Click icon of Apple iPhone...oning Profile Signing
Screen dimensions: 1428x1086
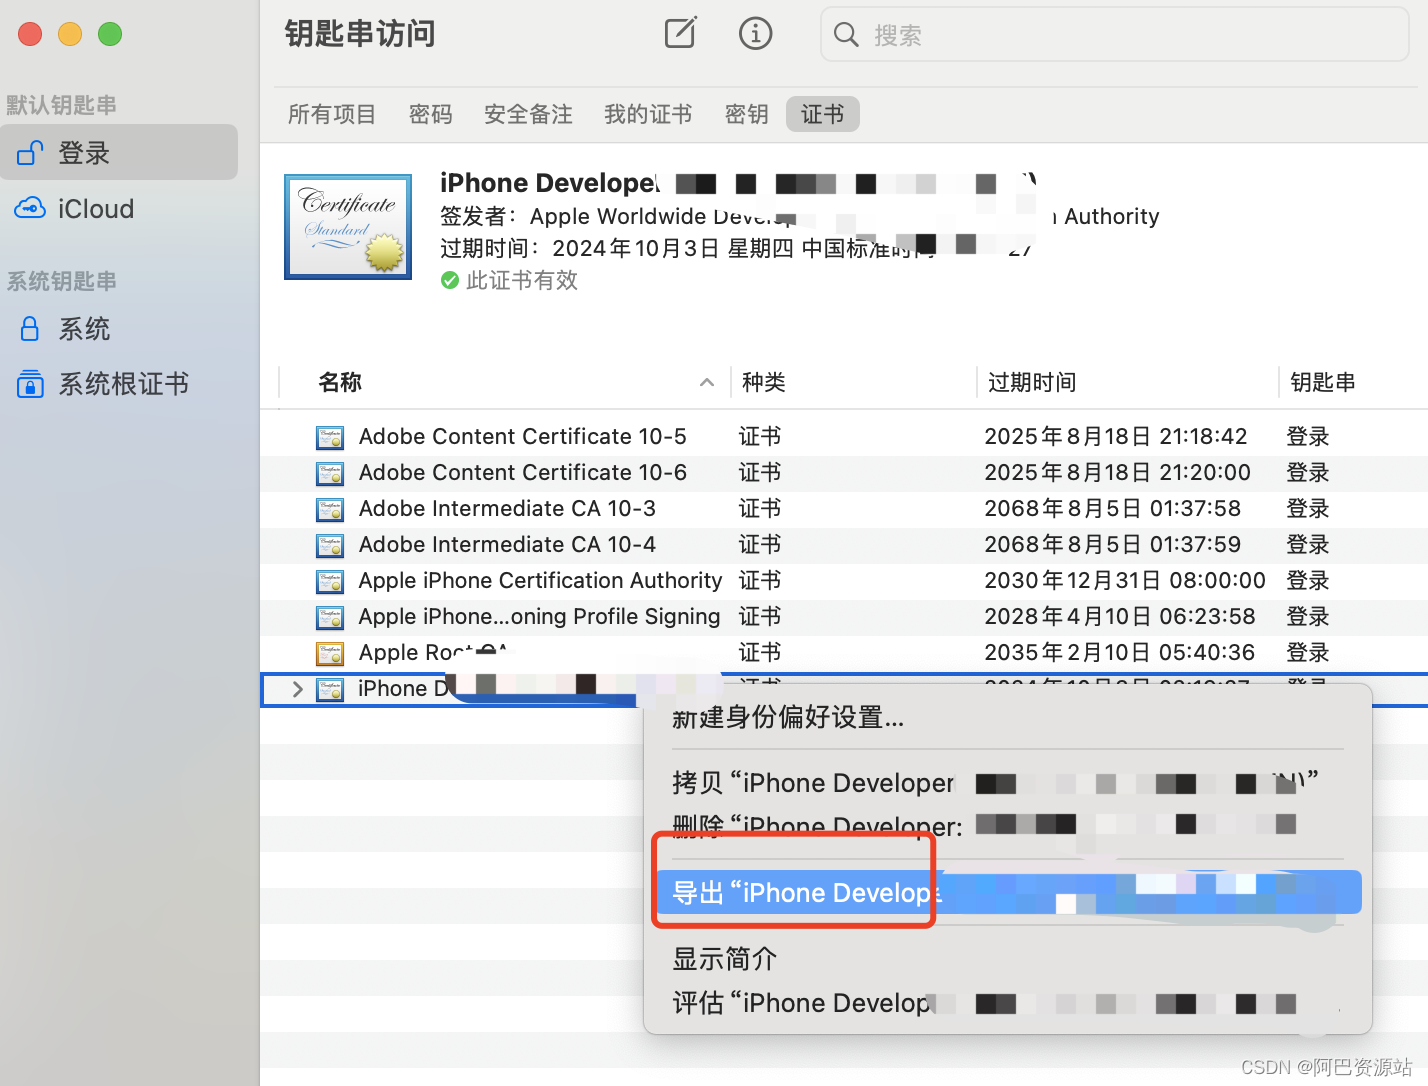coord(330,617)
